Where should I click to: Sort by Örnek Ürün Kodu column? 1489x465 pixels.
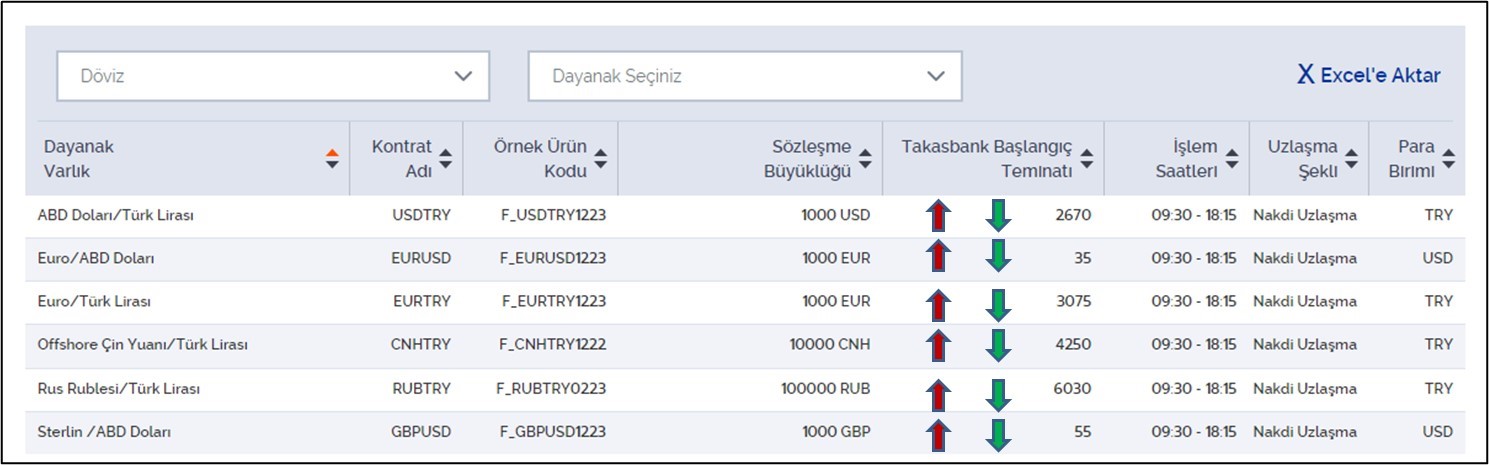pyautogui.click(x=601, y=158)
